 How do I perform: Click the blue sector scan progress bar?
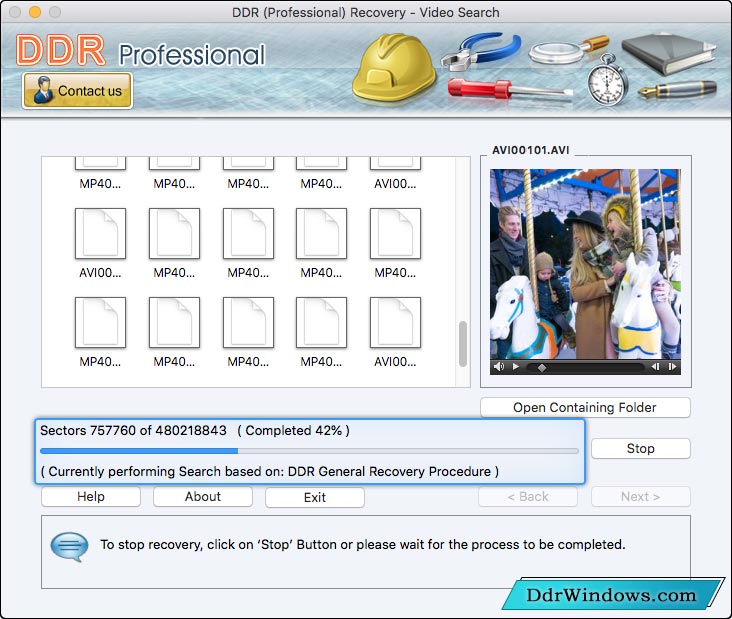(x=309, y=451)
